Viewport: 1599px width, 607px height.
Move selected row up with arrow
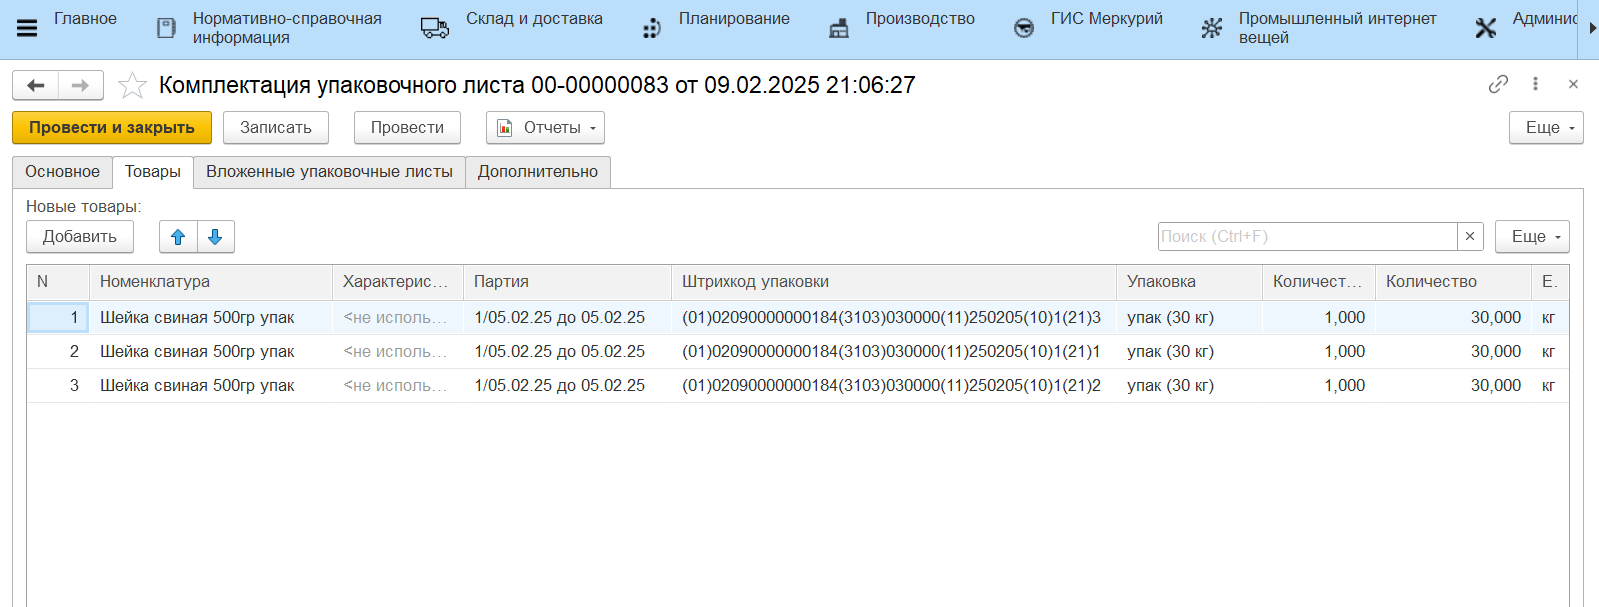[178, 237]
